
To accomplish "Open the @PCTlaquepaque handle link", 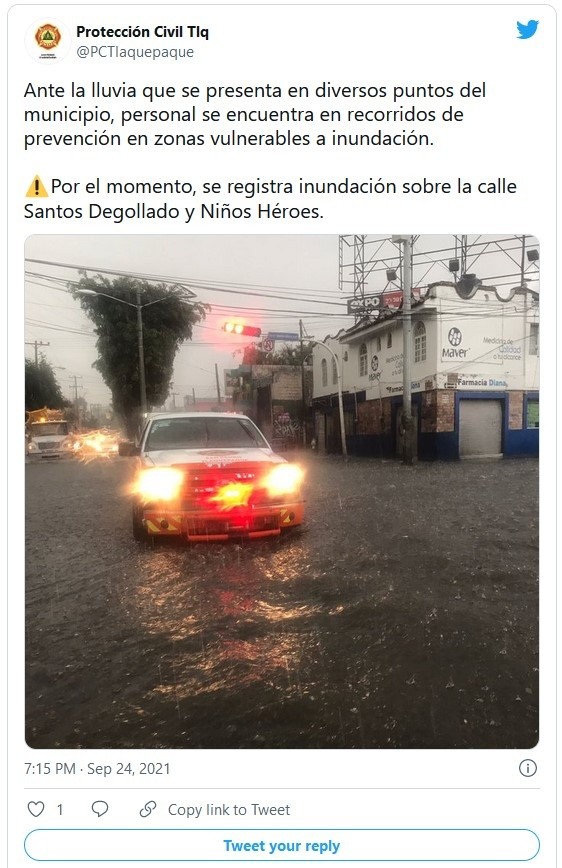I will [135, 52].
